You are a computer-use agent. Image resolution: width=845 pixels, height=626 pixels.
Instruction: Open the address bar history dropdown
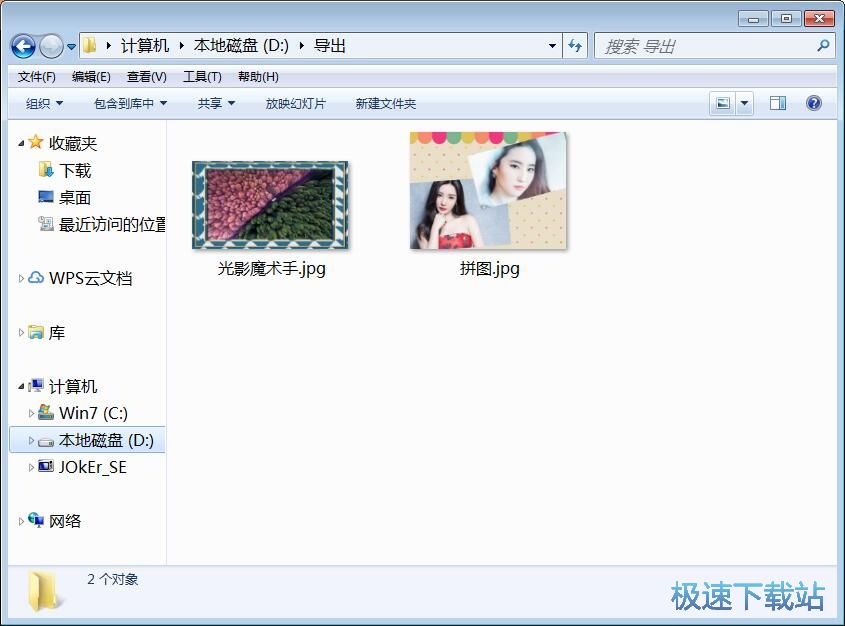(x=552, y=46)
